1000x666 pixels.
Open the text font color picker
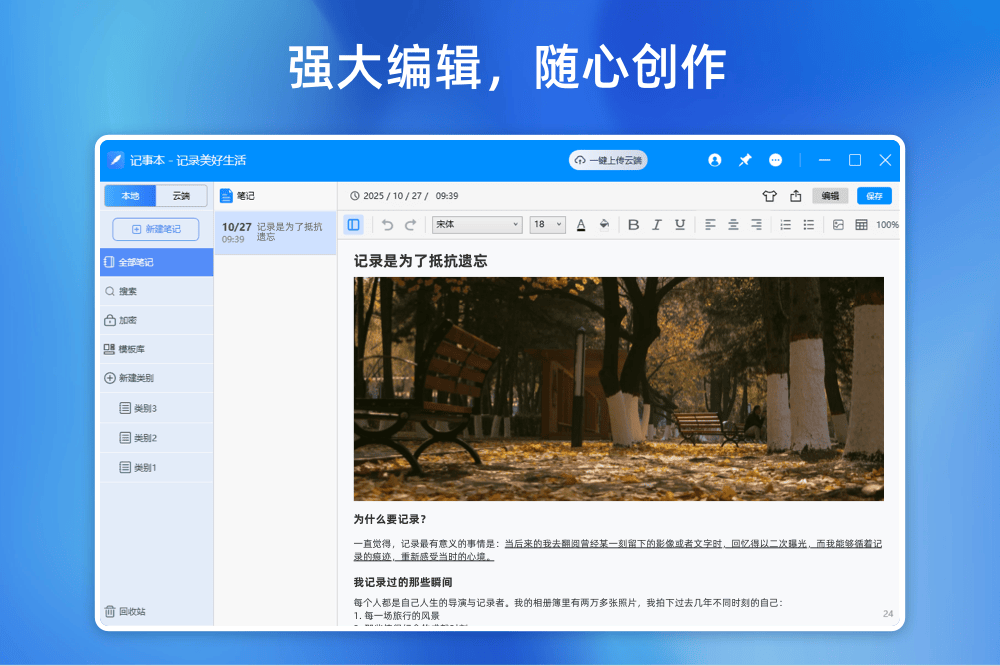point(581,225)
